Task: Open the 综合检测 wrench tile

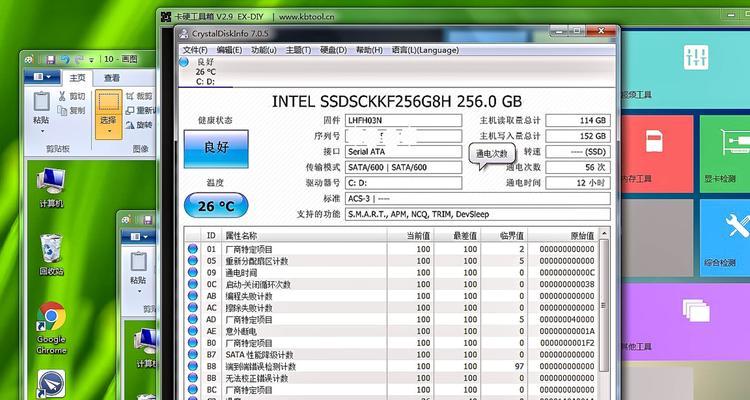Action: point(725,238)
